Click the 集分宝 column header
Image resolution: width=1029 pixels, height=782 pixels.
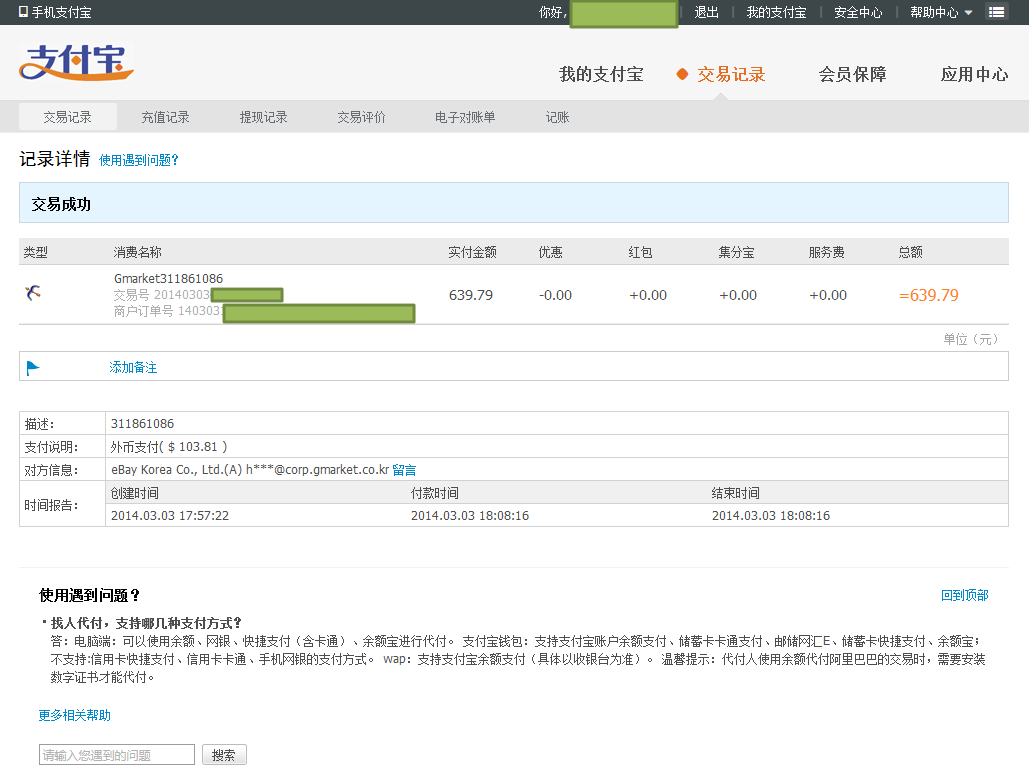tap(736, 252)
